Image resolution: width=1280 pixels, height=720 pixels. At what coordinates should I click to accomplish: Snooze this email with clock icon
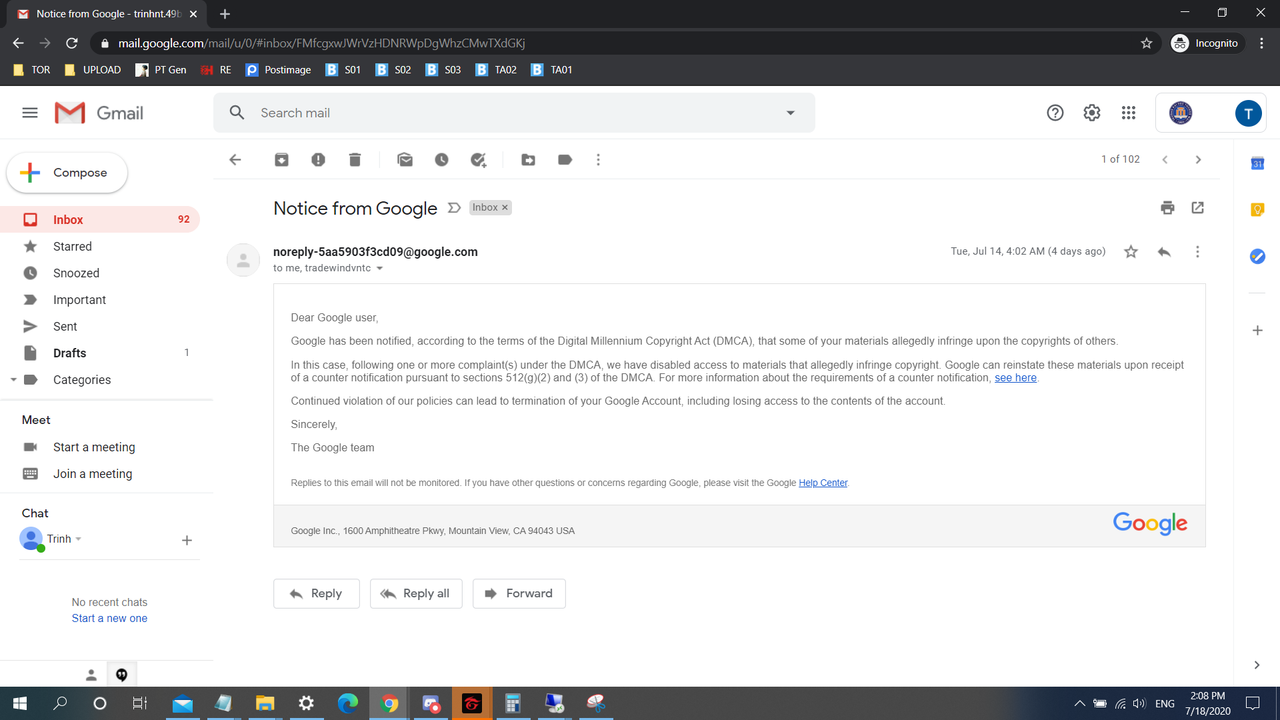point(441,160)
